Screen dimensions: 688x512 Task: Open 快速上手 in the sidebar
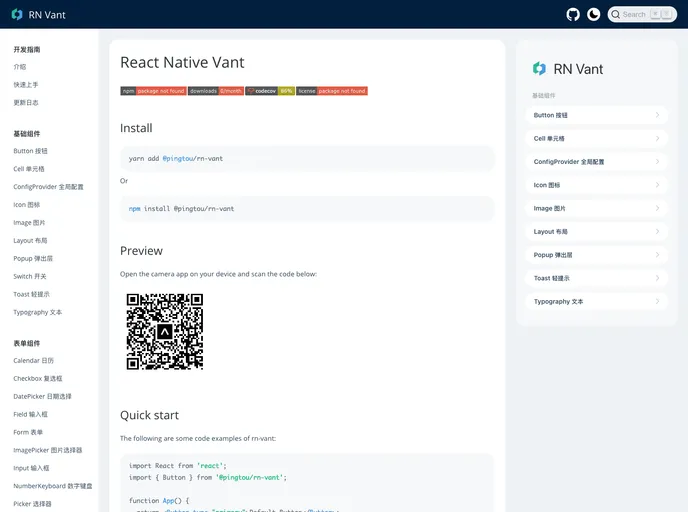point(26,85)
